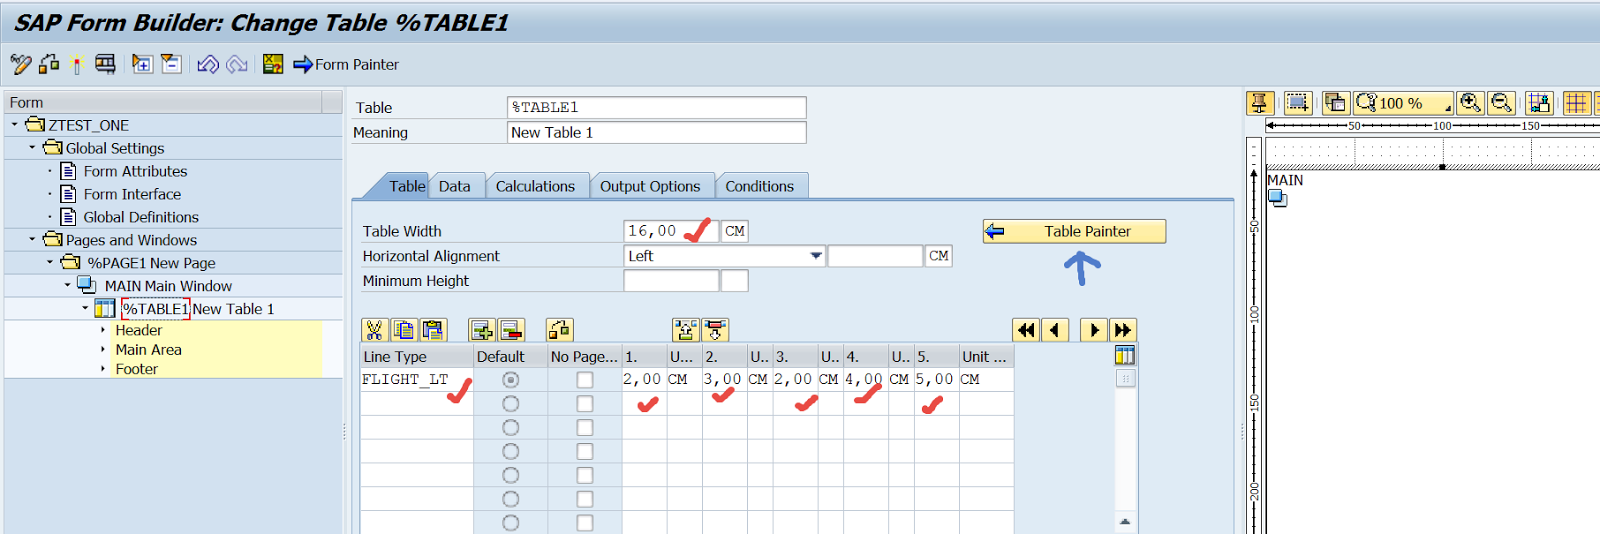This screenshot has width=1600, height=534.
Task: Expand the Header node
Action: (103, 330)
